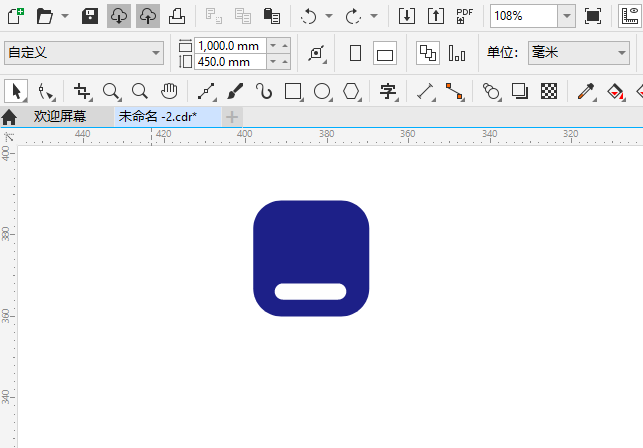The height and width of the screenshot is (448, 643).
Task: Toggle full screen preview icon
Action: pyautogui.click(x=593, y=16)
